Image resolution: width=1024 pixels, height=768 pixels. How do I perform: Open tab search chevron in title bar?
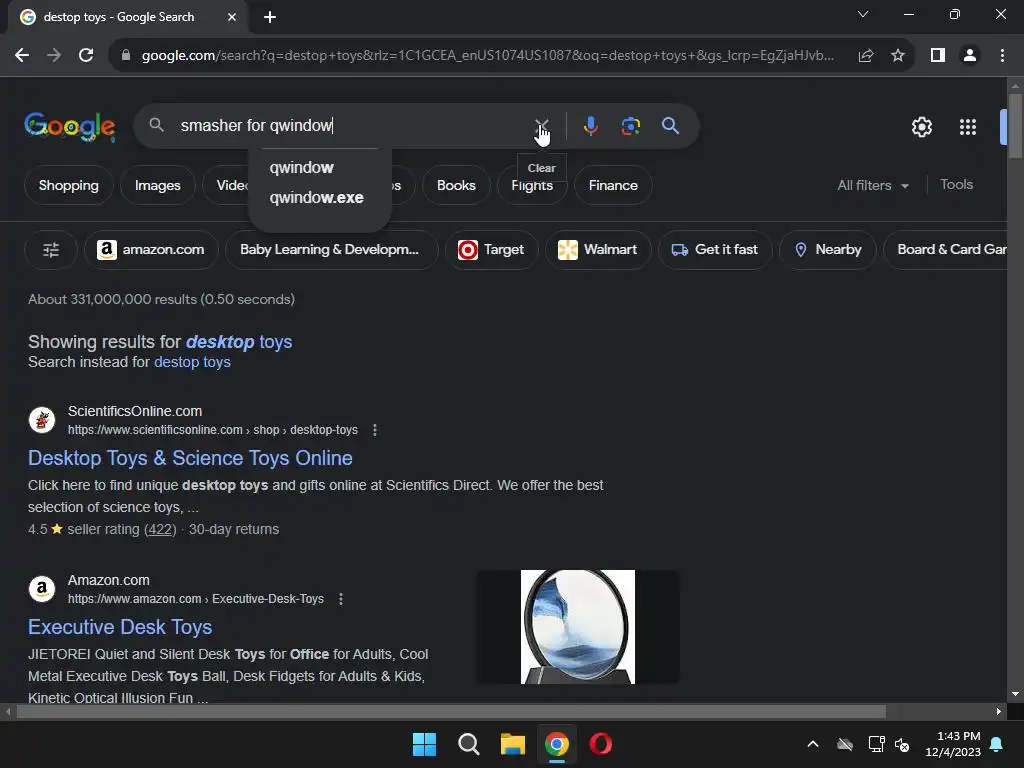tap(863, 14)
